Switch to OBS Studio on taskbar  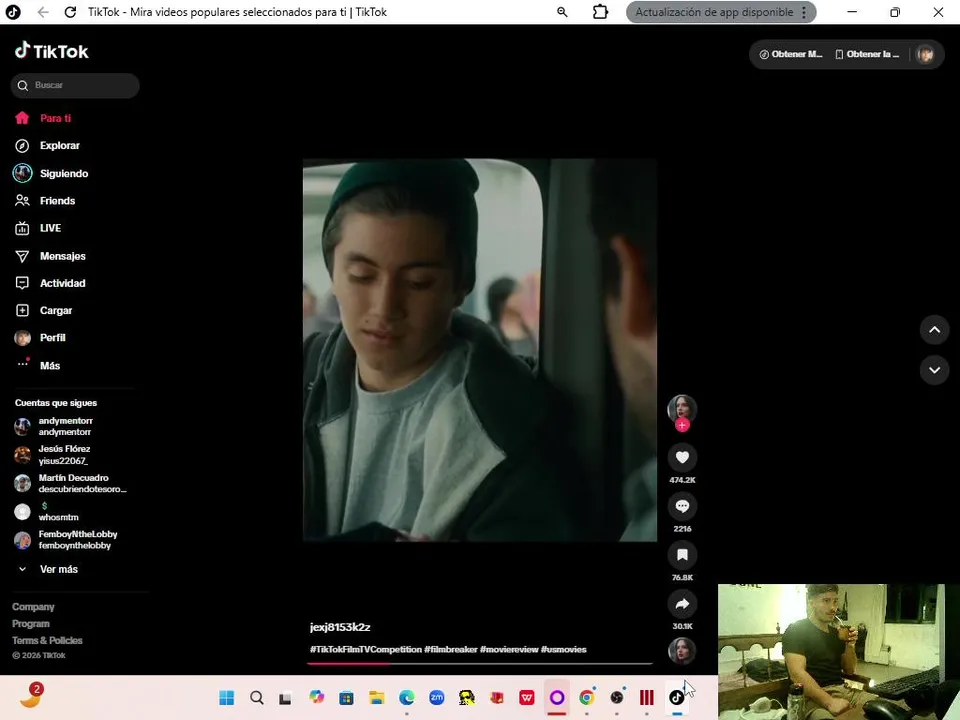[617, 697]
